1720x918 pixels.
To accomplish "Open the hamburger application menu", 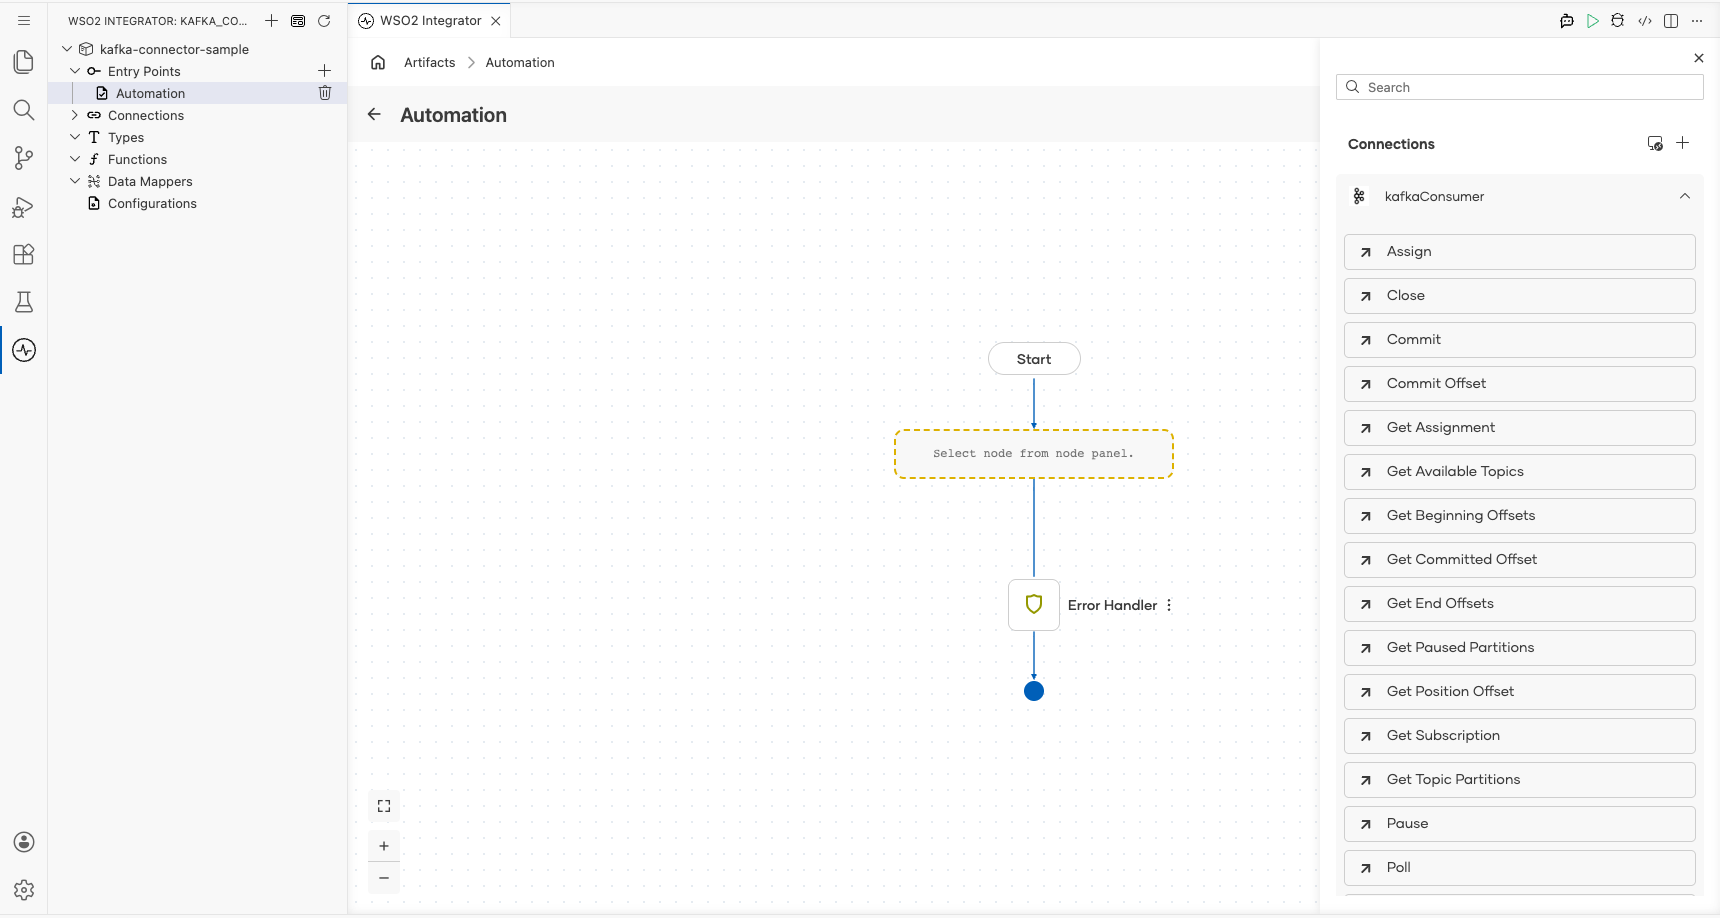I will (24, 20).
